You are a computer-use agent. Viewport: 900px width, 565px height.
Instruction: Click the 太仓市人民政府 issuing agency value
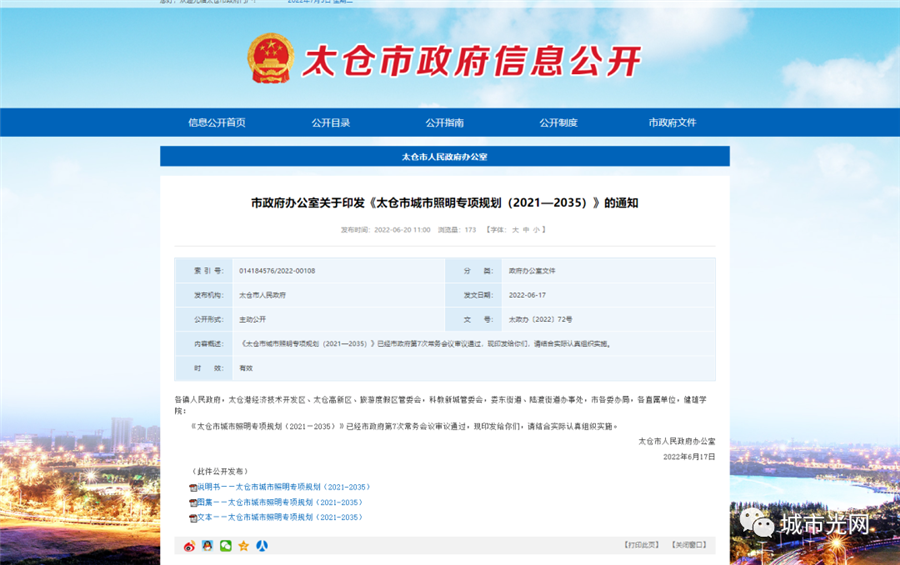pos(262,295)
